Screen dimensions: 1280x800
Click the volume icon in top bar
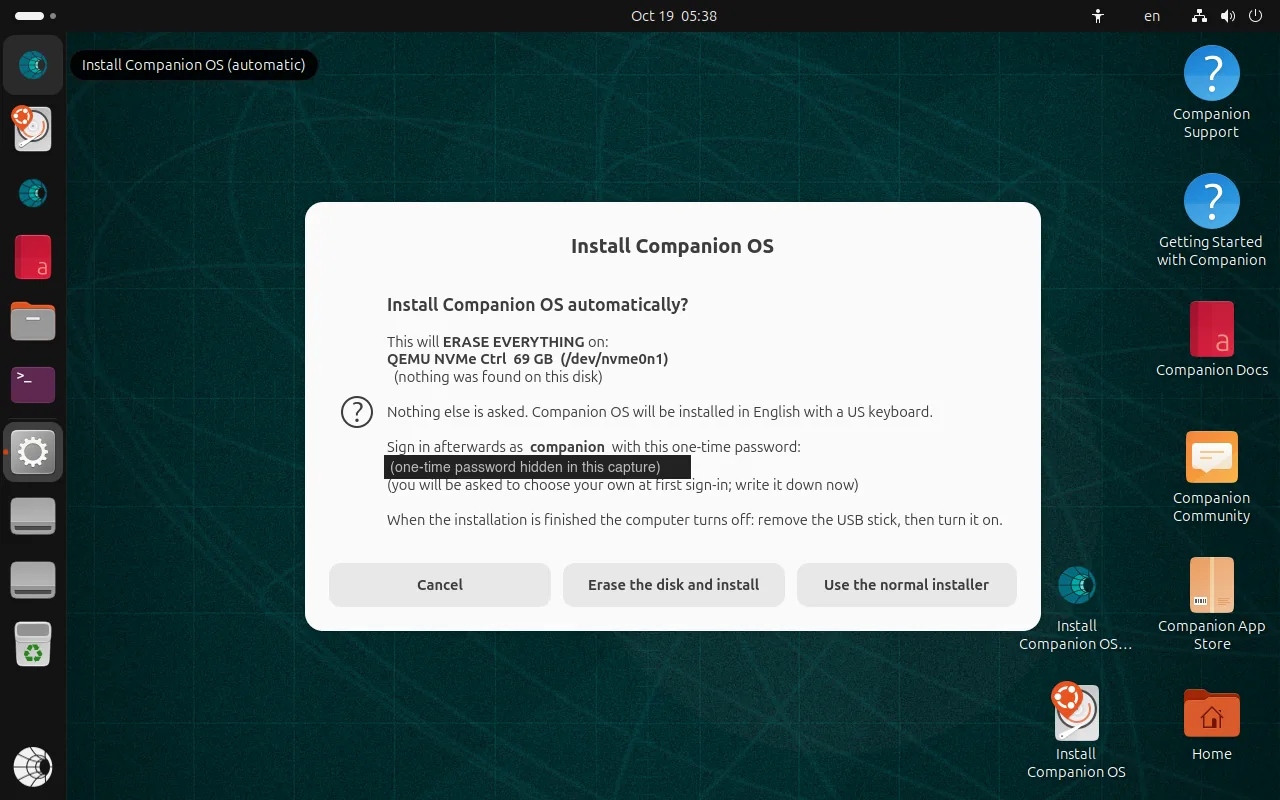point(1227,16)
